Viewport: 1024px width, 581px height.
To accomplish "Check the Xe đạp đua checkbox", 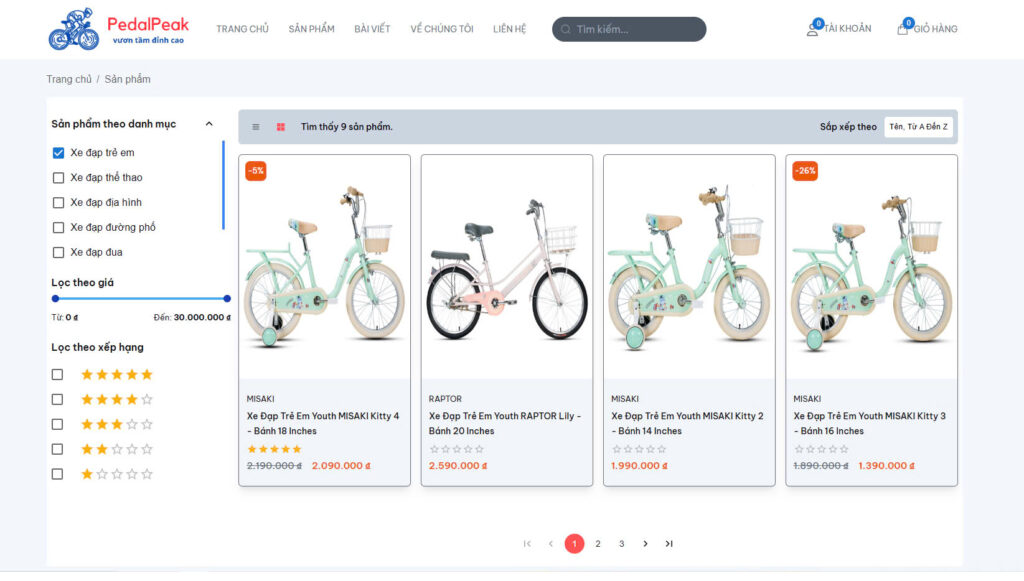I will (x=58, y=252).
